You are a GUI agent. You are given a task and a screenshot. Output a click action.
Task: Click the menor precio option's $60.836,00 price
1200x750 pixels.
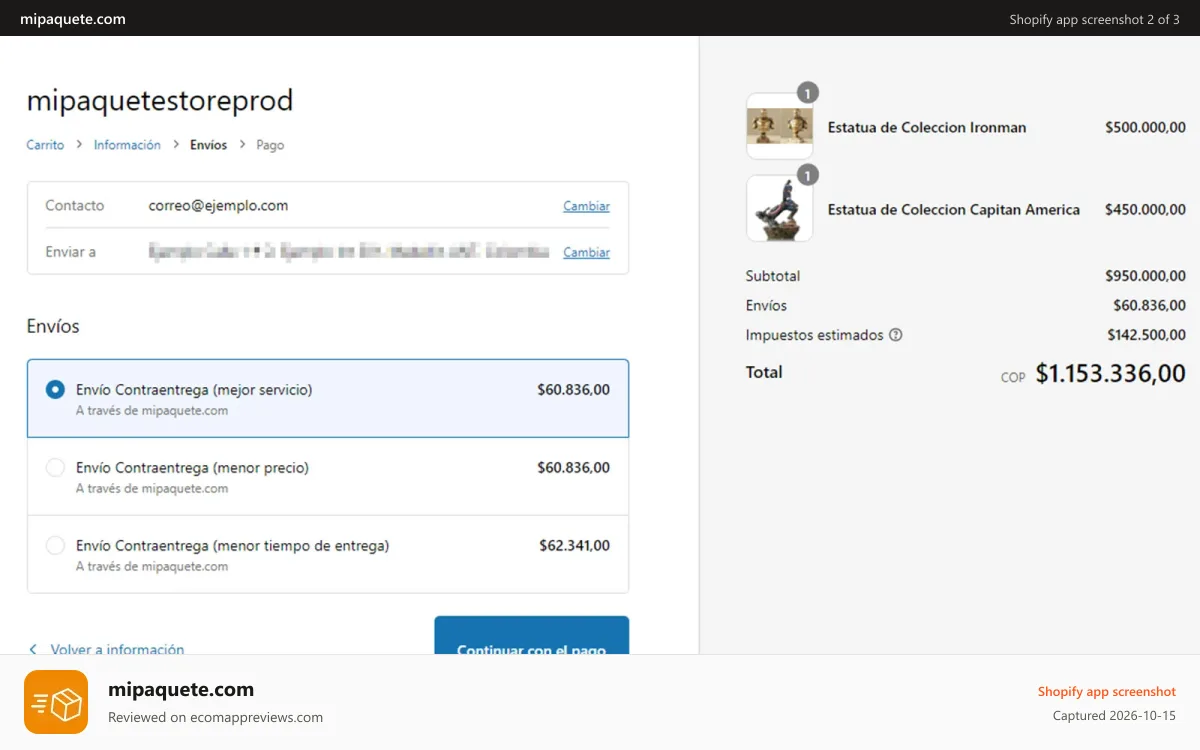pyautogui.click(x=573, y=467)
